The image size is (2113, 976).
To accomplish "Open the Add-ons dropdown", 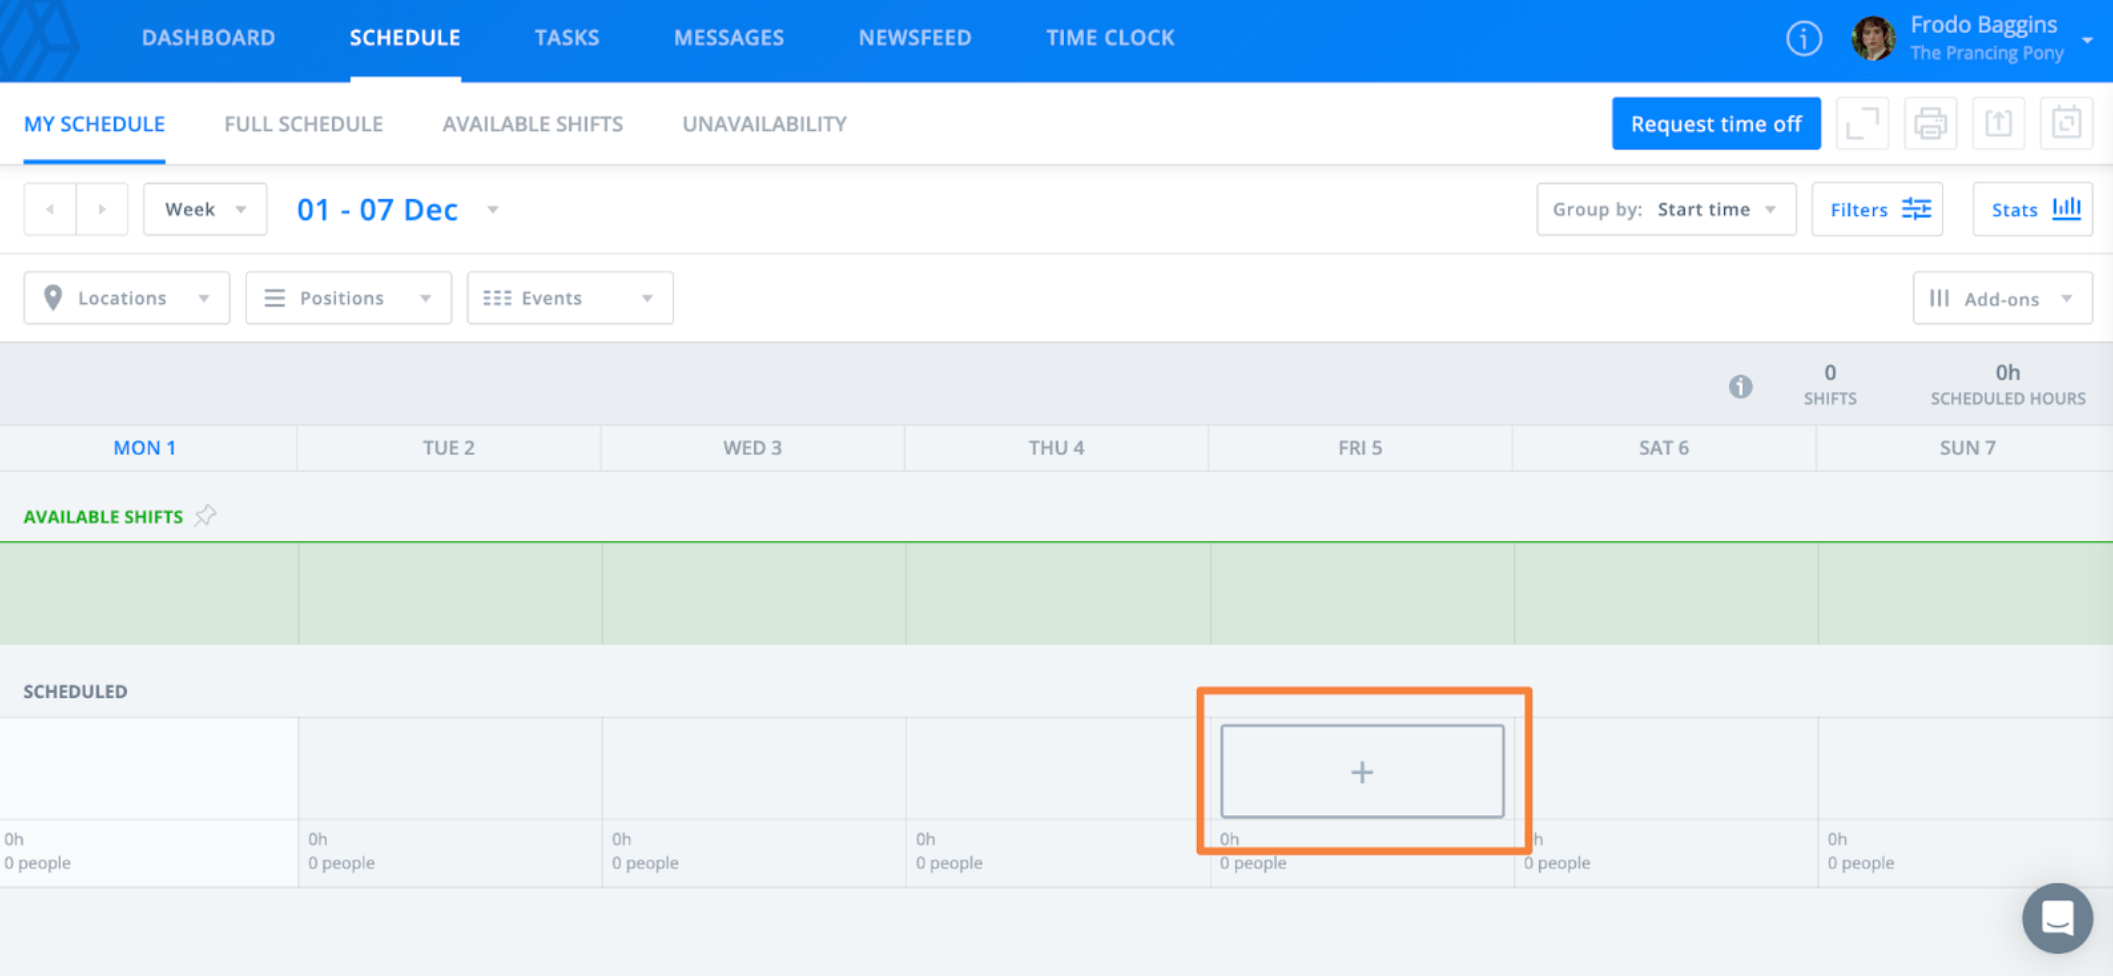I will point(2002,299).
